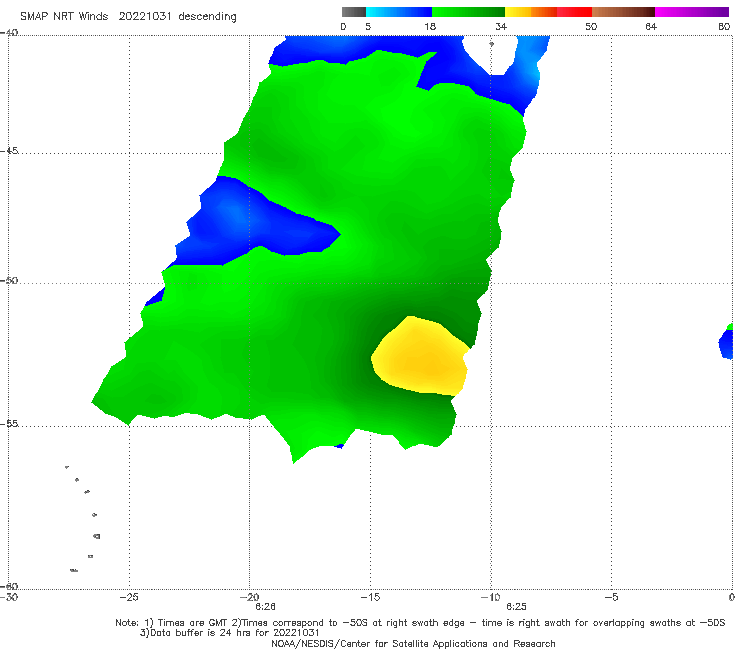The height and width of the screenshot is (650, 740).
Task: Click the yellow high-wind region on the map
Action: click(x=420, y=356)
